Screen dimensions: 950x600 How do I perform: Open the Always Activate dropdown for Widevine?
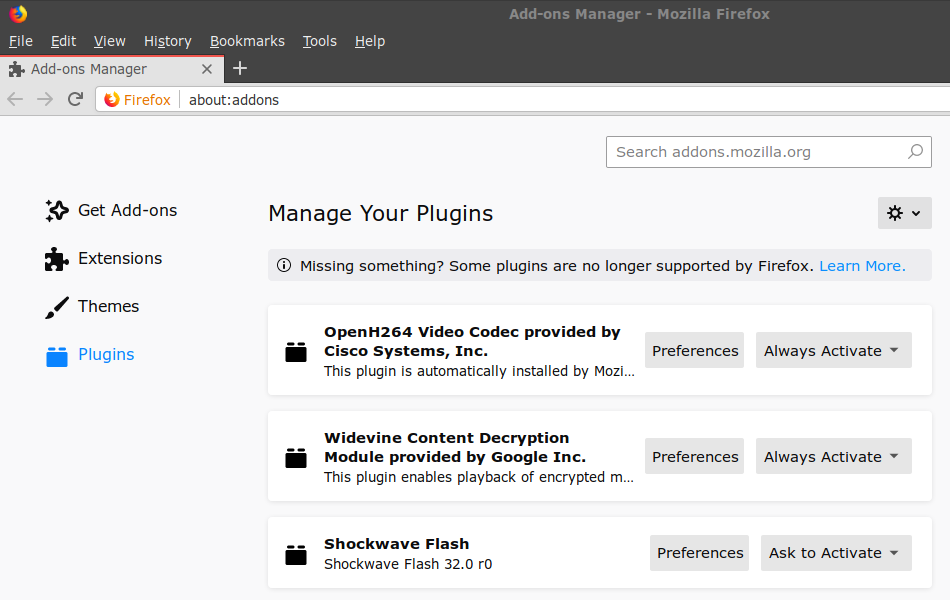point(833,456)
